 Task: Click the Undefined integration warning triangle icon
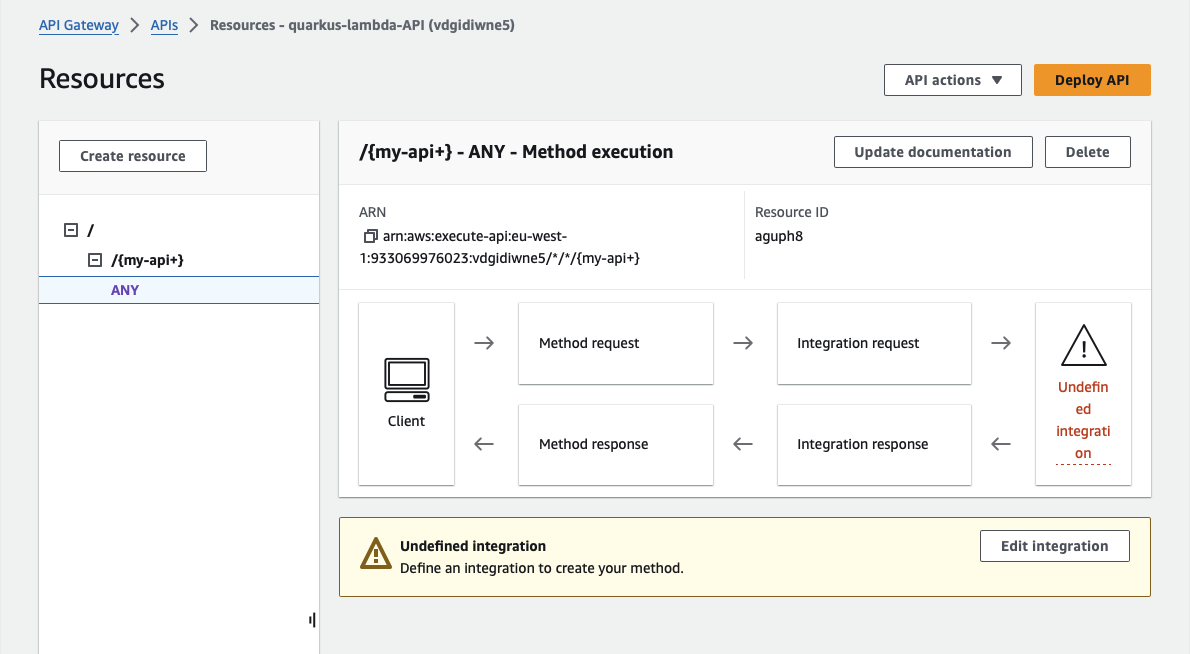(1083, 346)
